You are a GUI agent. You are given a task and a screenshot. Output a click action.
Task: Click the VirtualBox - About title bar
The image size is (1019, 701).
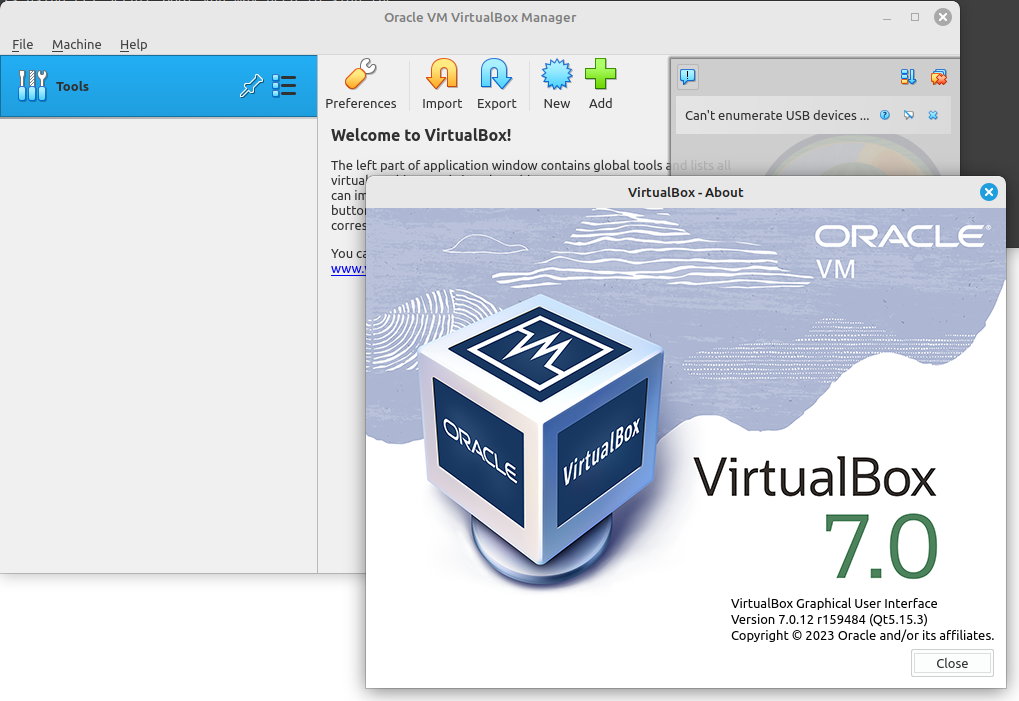tap(686, 192)
